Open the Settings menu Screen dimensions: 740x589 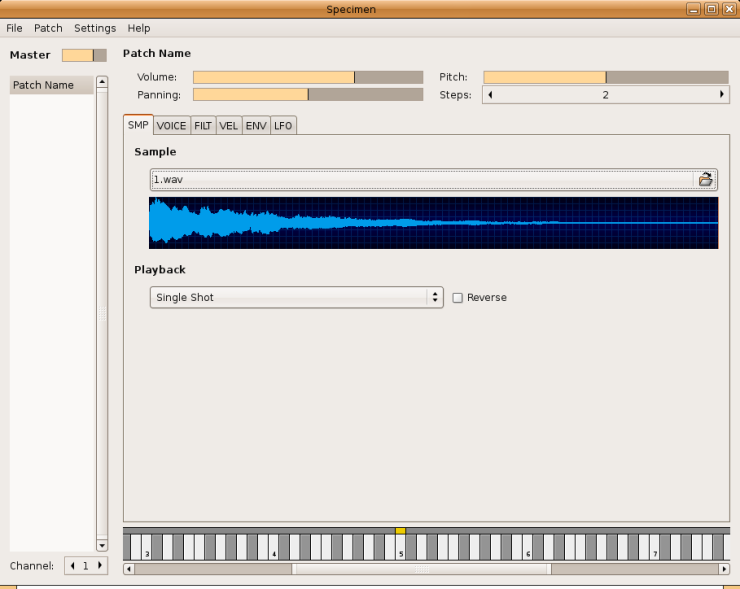[95, 28]
